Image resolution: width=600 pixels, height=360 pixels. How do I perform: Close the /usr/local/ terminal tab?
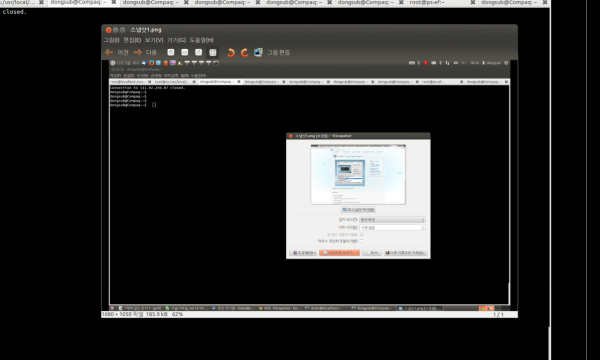(x=41, y=2)
